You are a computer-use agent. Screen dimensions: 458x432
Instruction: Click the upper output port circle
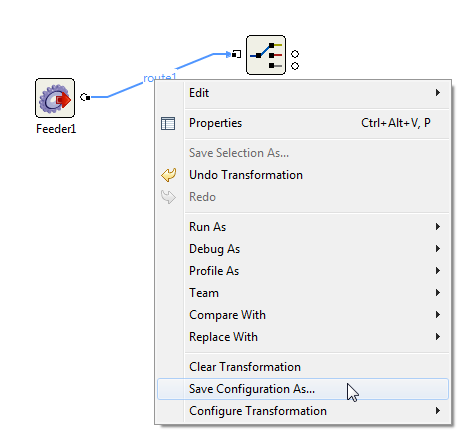[295, 54]
